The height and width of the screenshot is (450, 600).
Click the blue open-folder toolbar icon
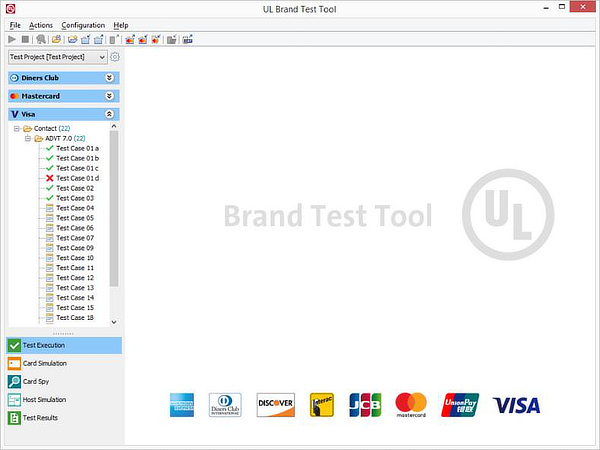click(72, 39)
